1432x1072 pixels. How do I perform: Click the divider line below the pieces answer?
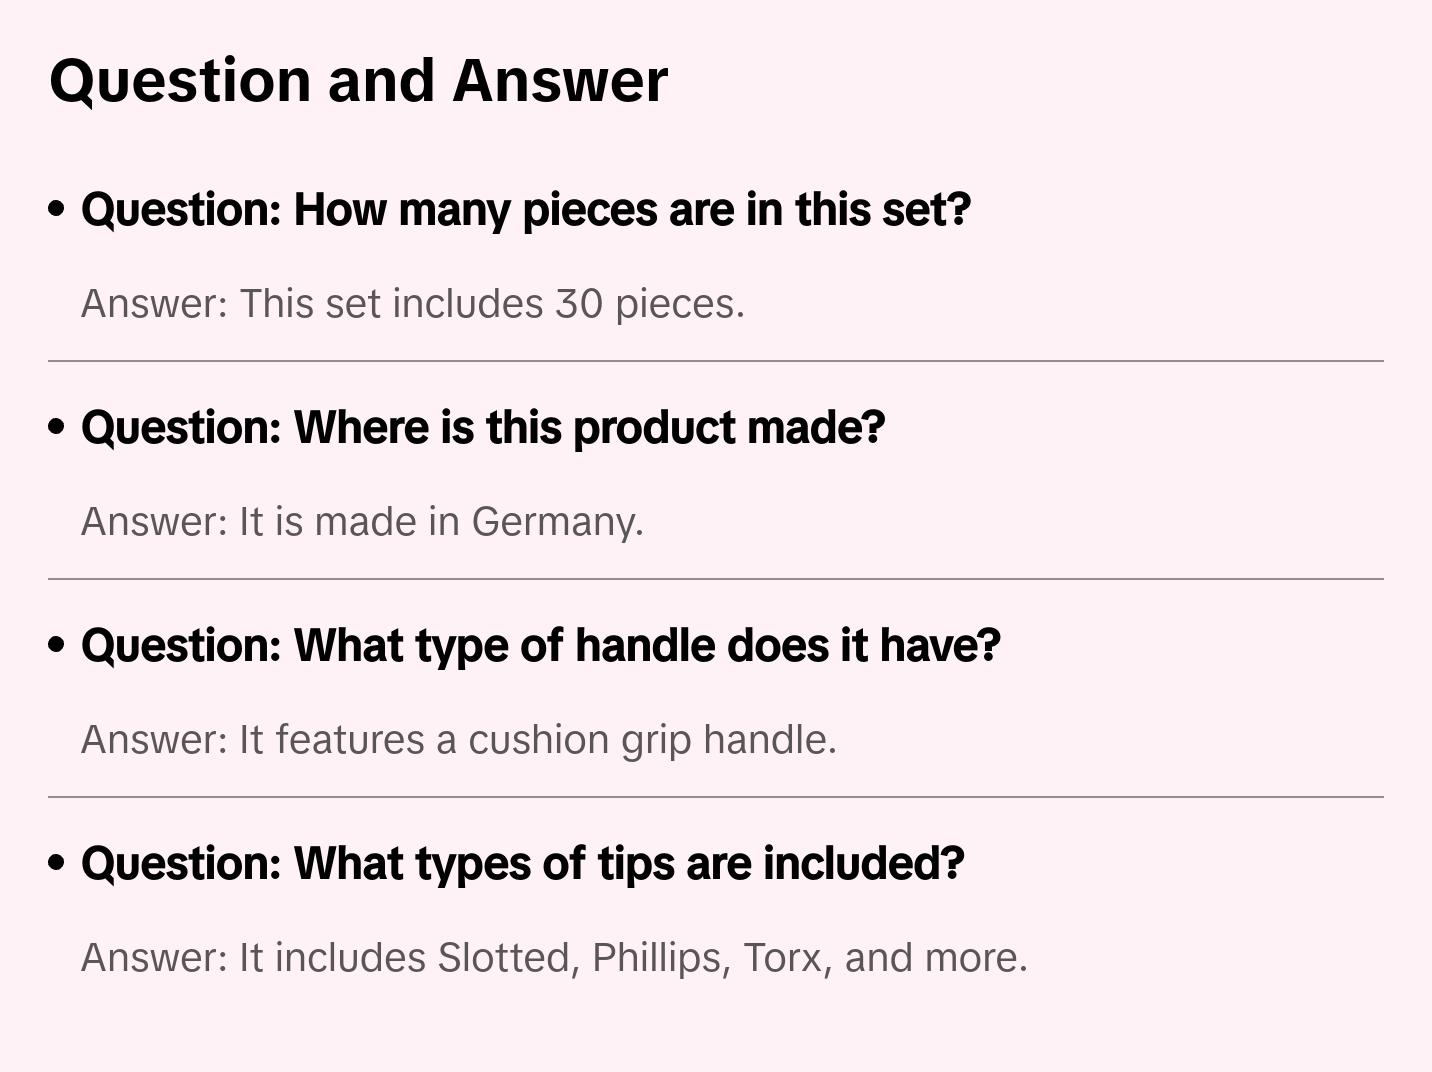pos(716,361)
